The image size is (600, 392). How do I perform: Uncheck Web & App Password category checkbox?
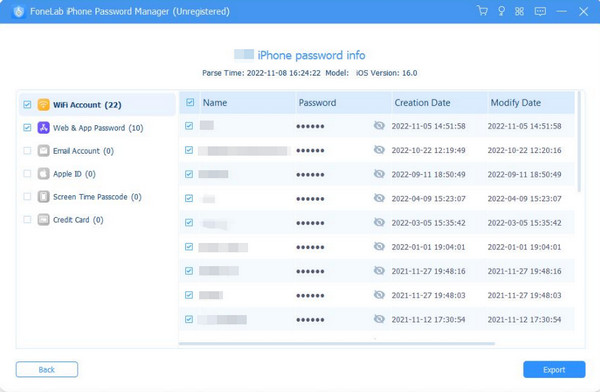(x=27, y=127)
